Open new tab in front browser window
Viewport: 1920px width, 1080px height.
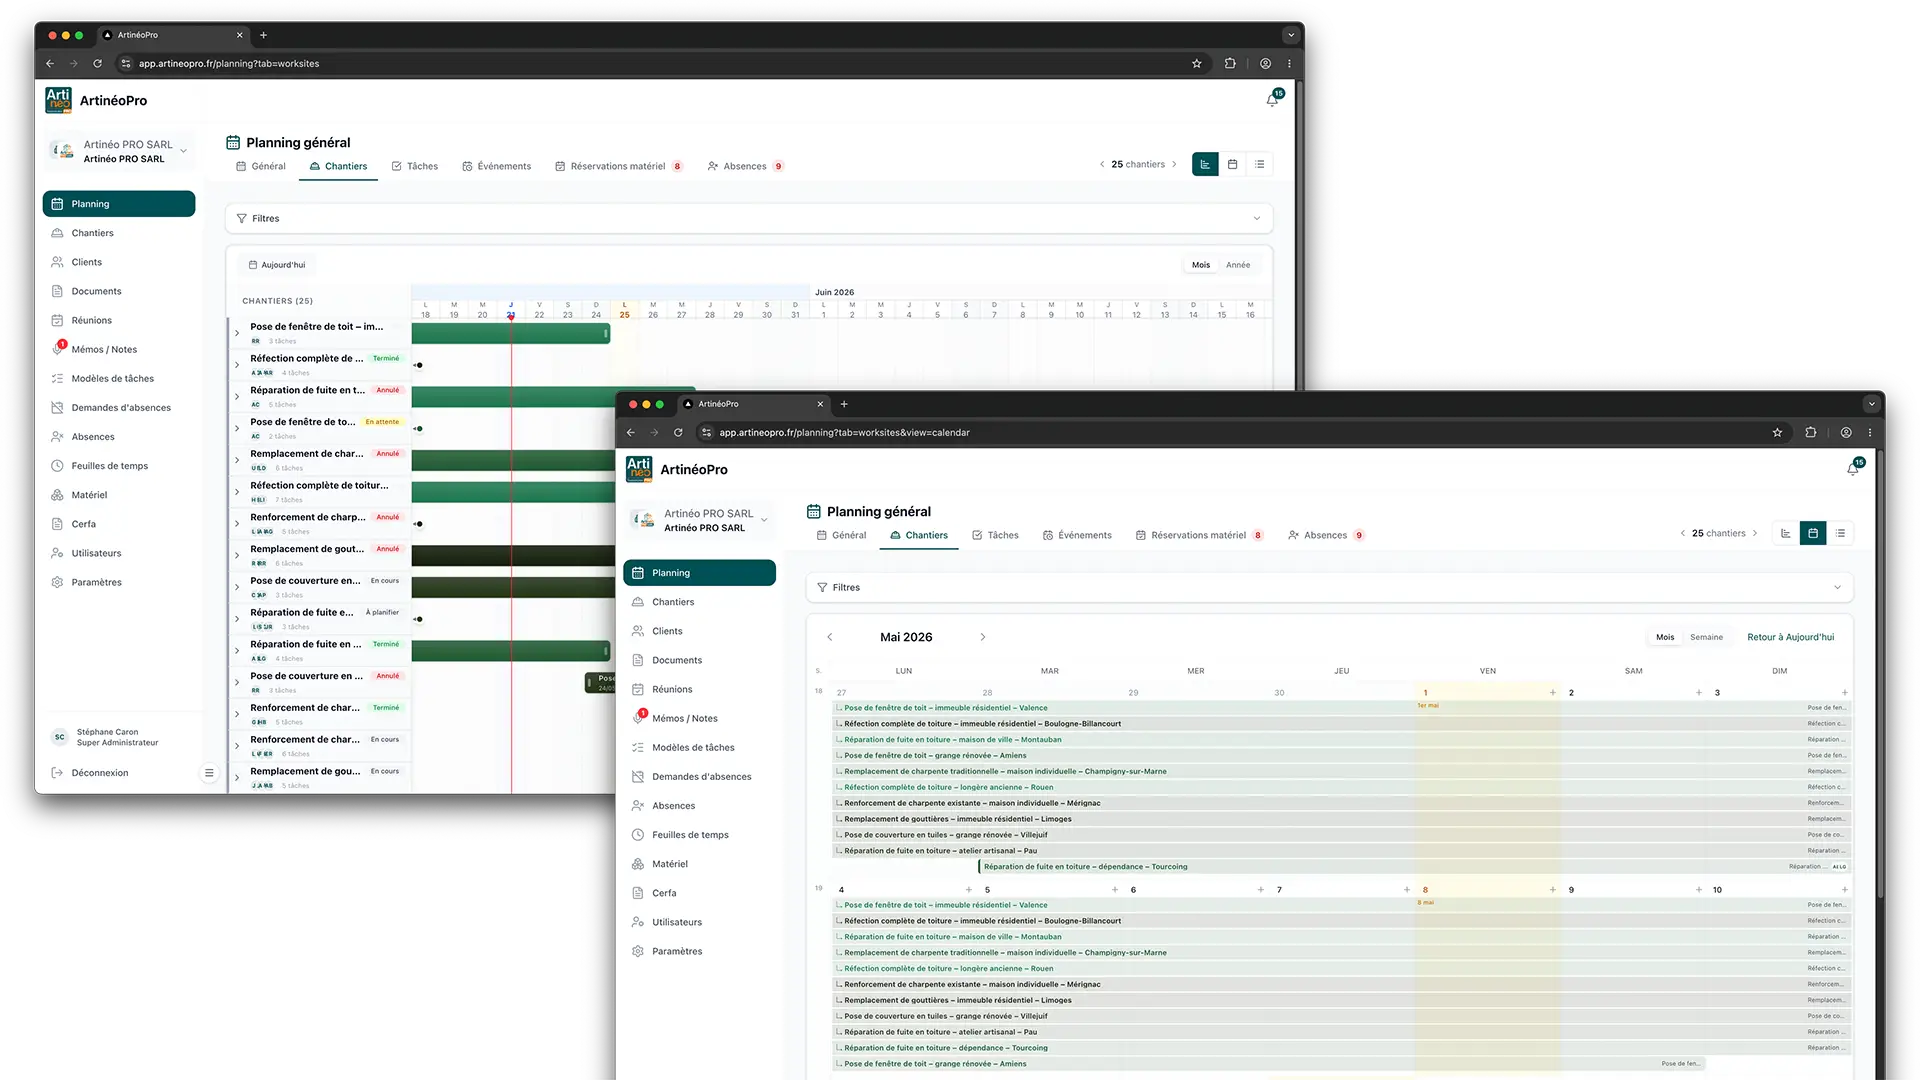point(844,404)
